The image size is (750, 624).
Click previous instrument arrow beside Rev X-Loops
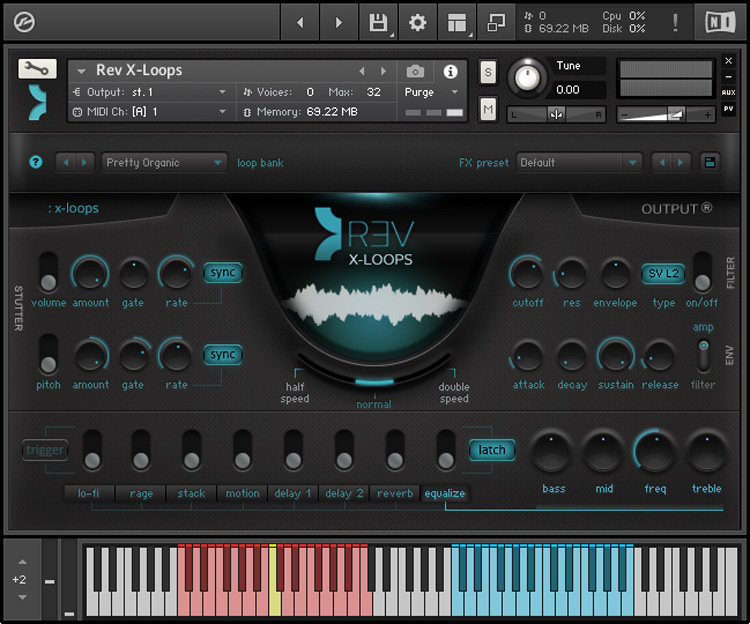click(x=362, y=71)
